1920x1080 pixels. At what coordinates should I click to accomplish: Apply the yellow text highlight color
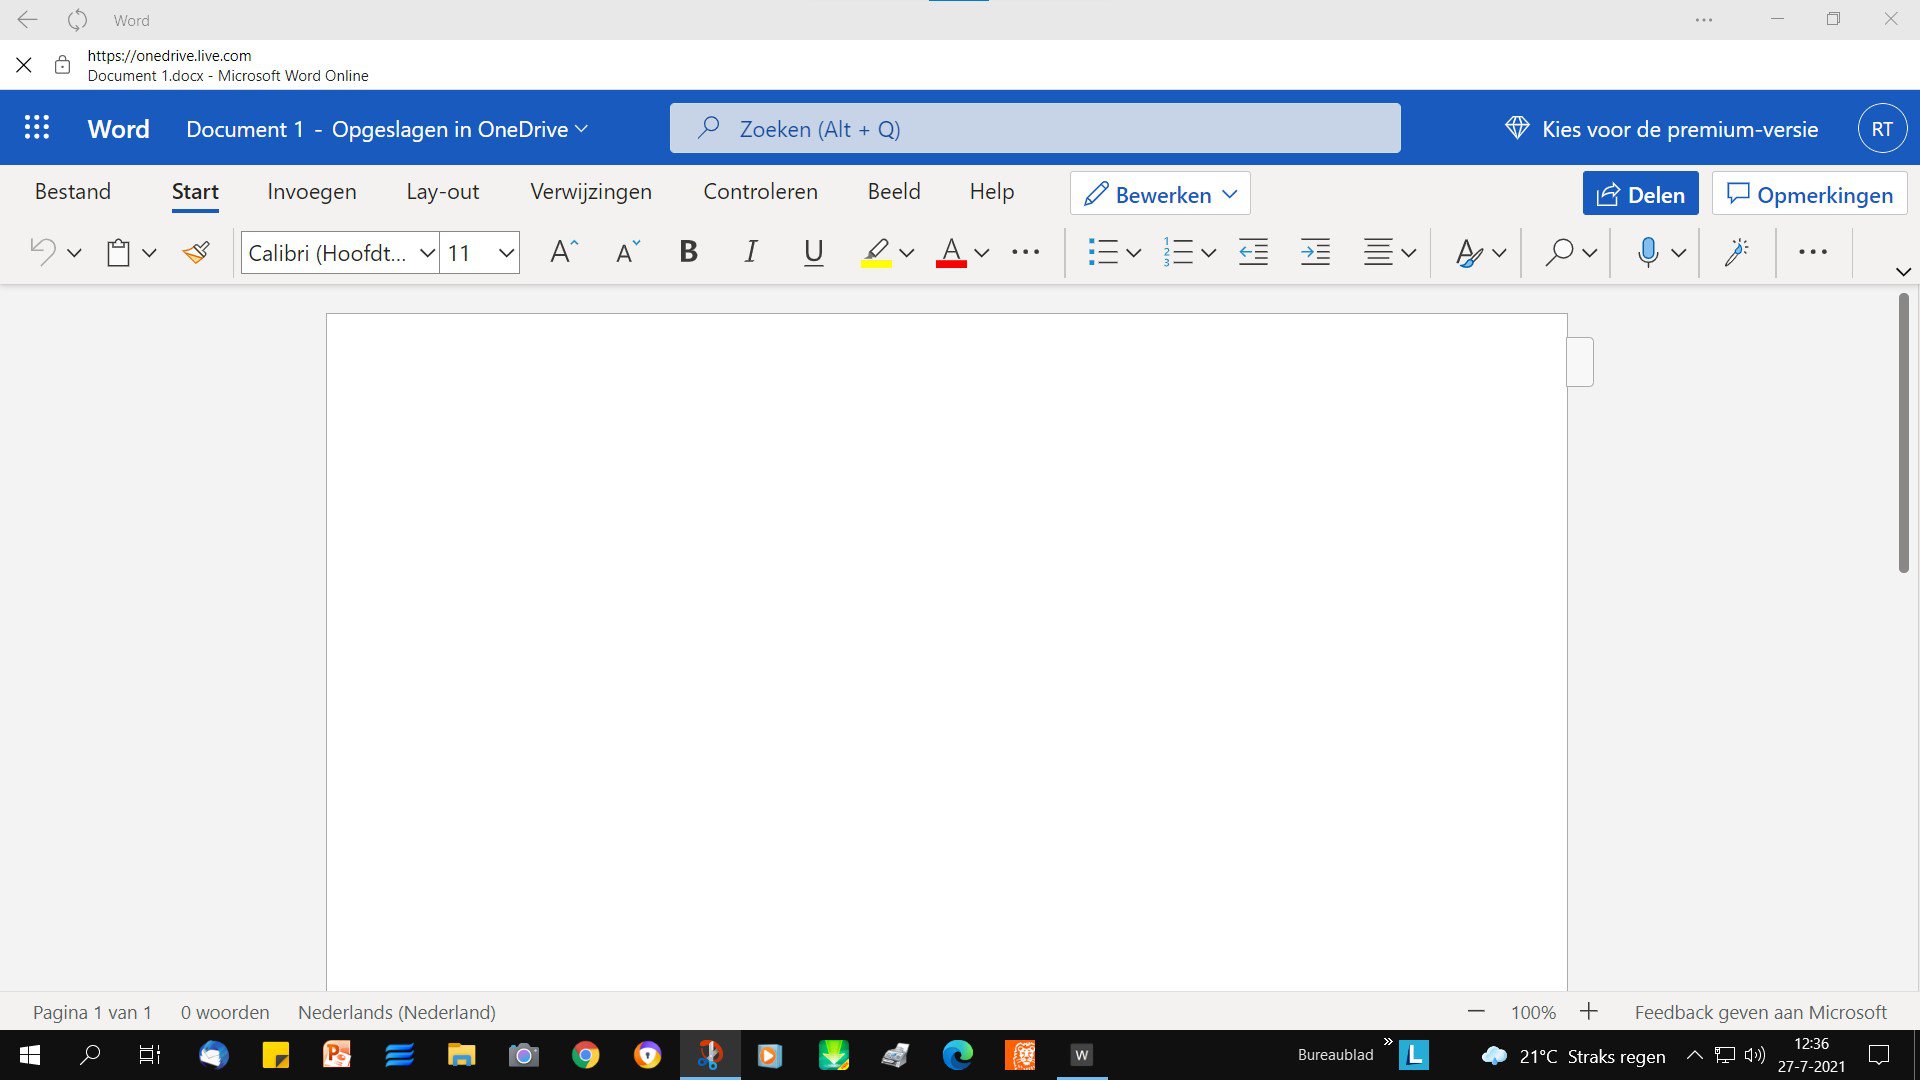[876, 252]
